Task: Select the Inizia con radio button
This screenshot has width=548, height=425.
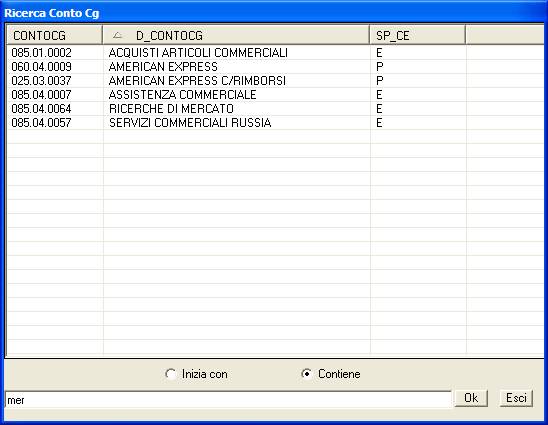Action: [171, 374]
